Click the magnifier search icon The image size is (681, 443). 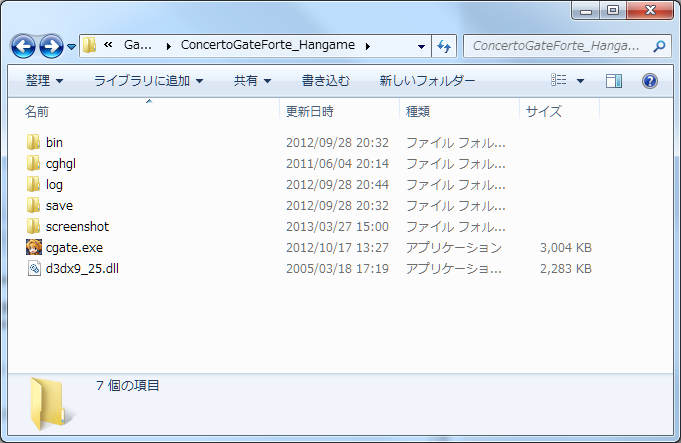[x=659, y=46]
